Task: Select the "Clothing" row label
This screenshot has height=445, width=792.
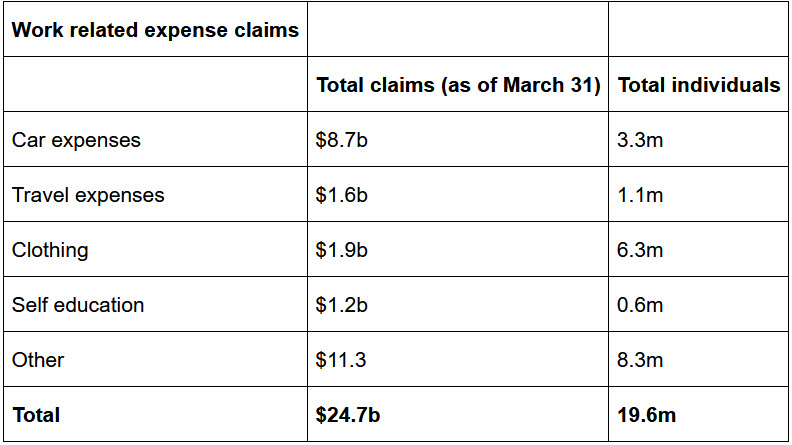Action: click(50, 250)
